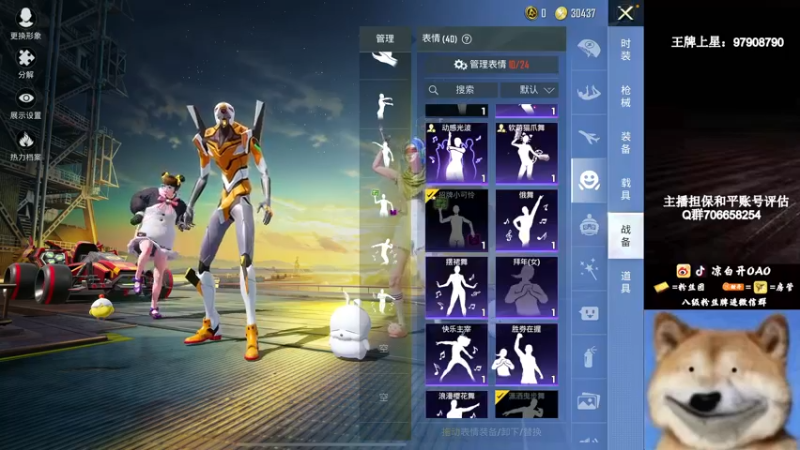The width and height of the screenshot is (800, 450).
Task: Select the smiley emote category icon
Action: point(589,181)
